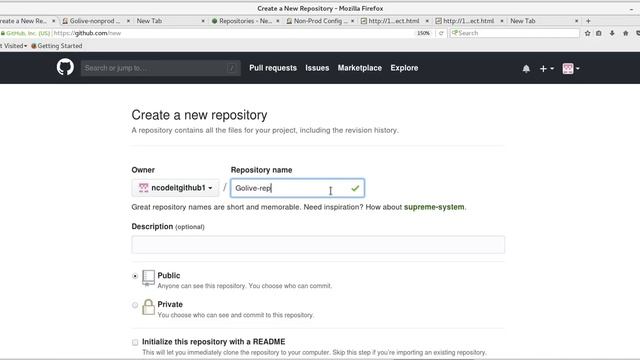The width and height of the screenshot is (640, 360).
Task: Close the Repositories tab
Action: coord(278,21)
